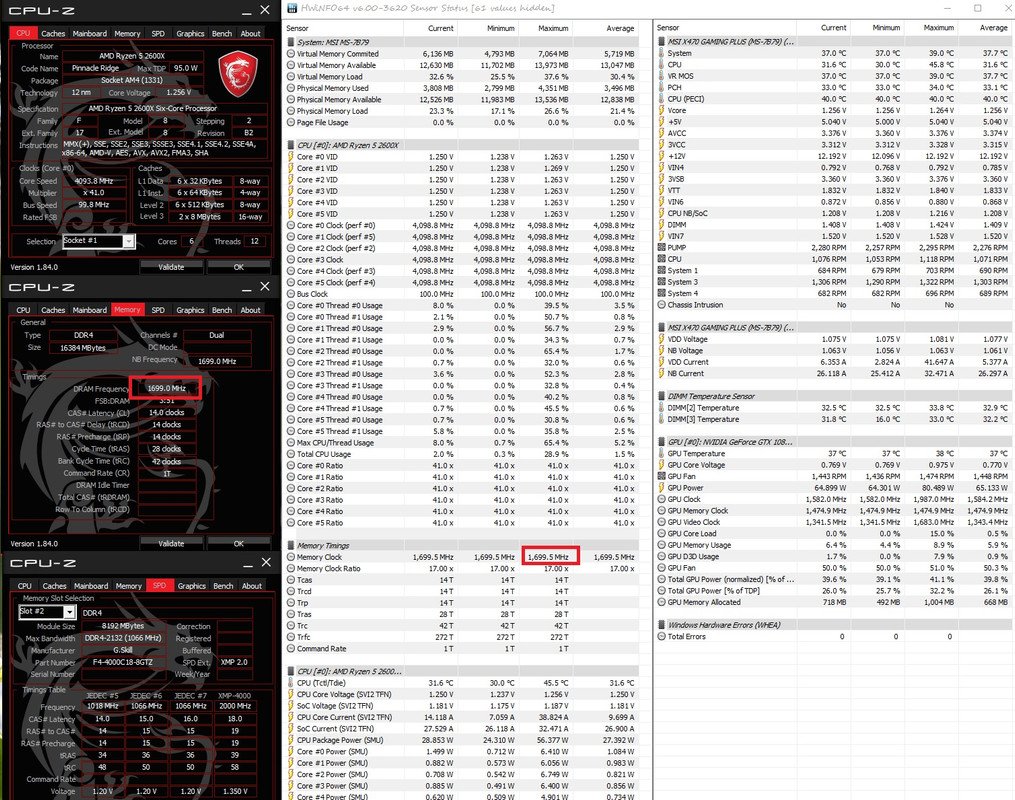The width and height of the screenshot is (1015, 800).
Task: Select the SoC Voltage (SVI2 TFN) row
Action: pos(462,706)
